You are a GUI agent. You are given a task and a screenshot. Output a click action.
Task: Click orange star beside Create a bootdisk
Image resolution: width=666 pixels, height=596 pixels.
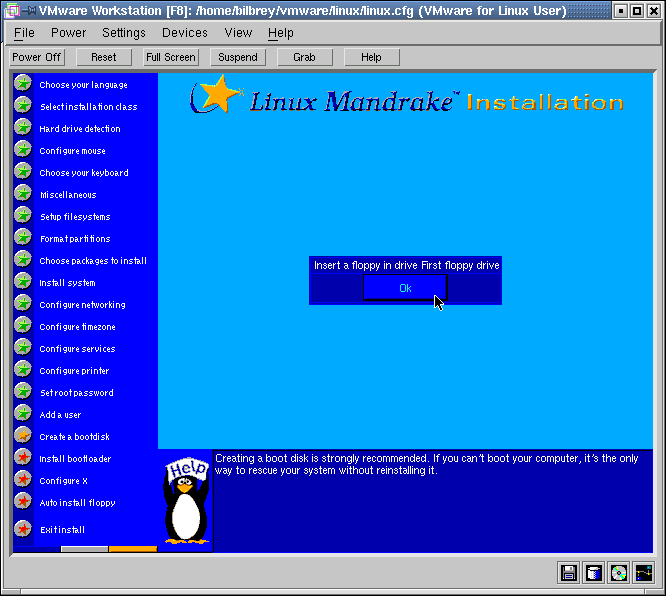tap(23, 436)
